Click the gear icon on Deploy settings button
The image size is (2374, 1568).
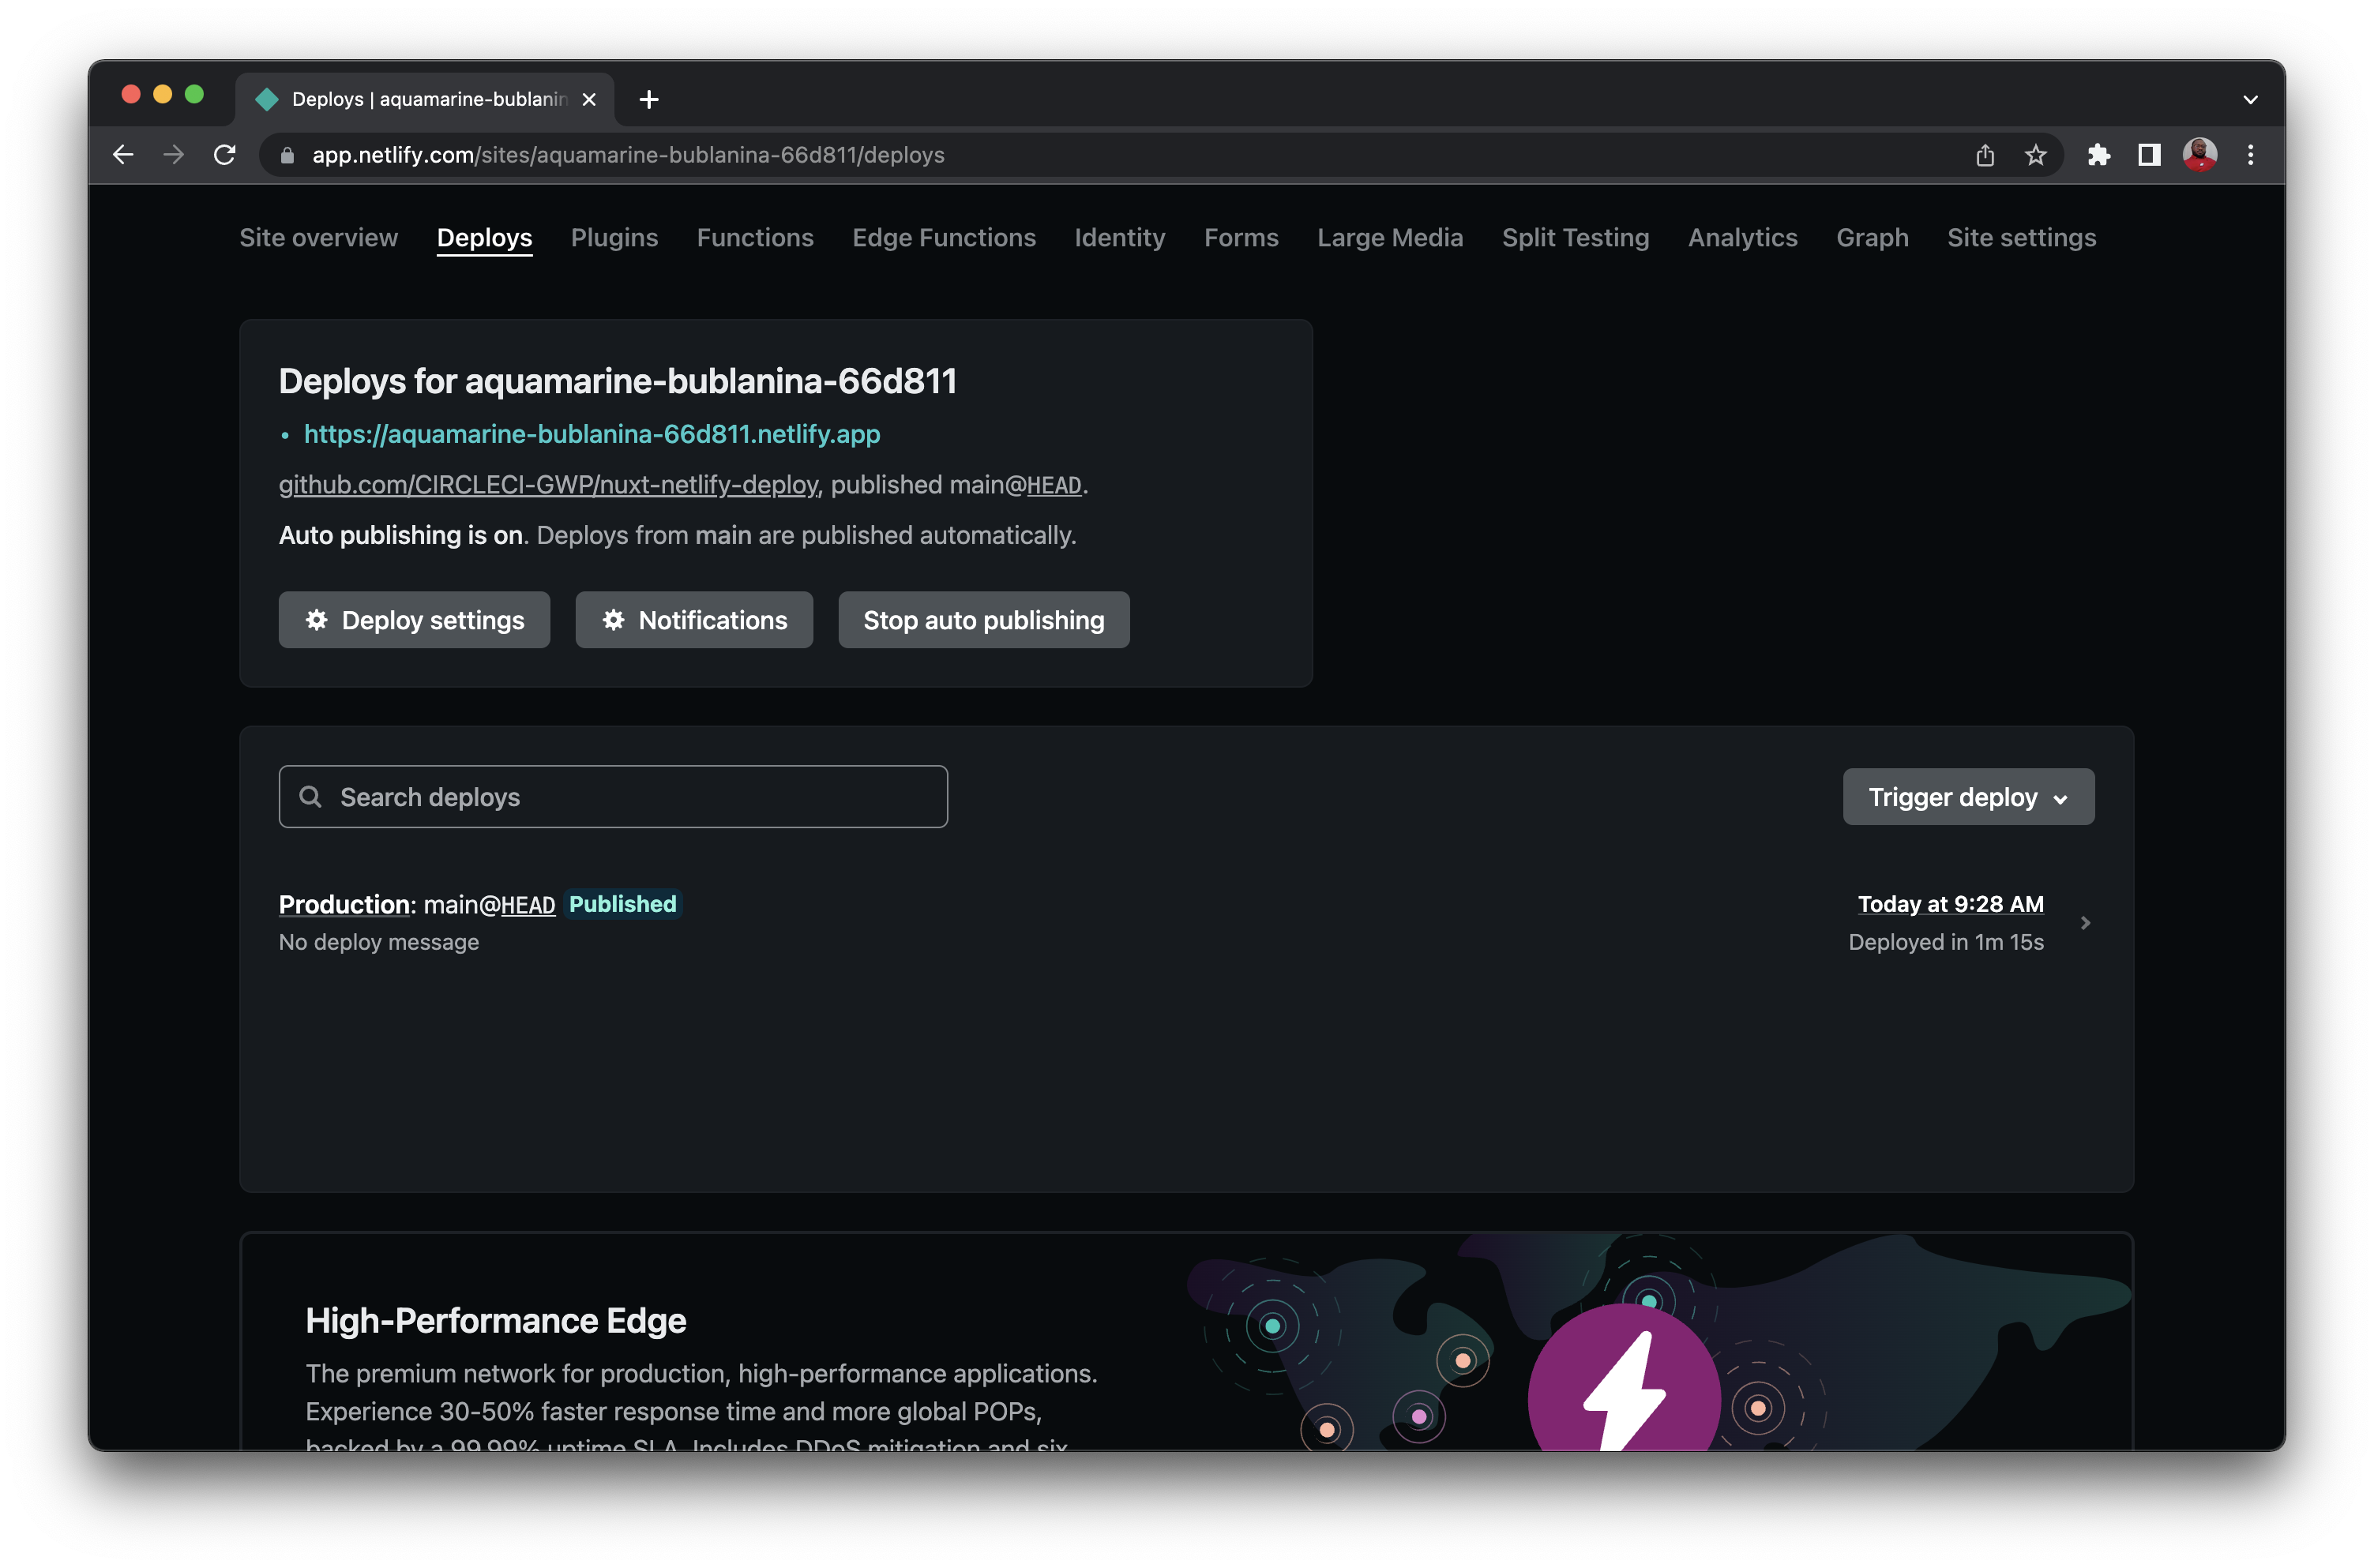pyautogui.click(x=317, y=620)
